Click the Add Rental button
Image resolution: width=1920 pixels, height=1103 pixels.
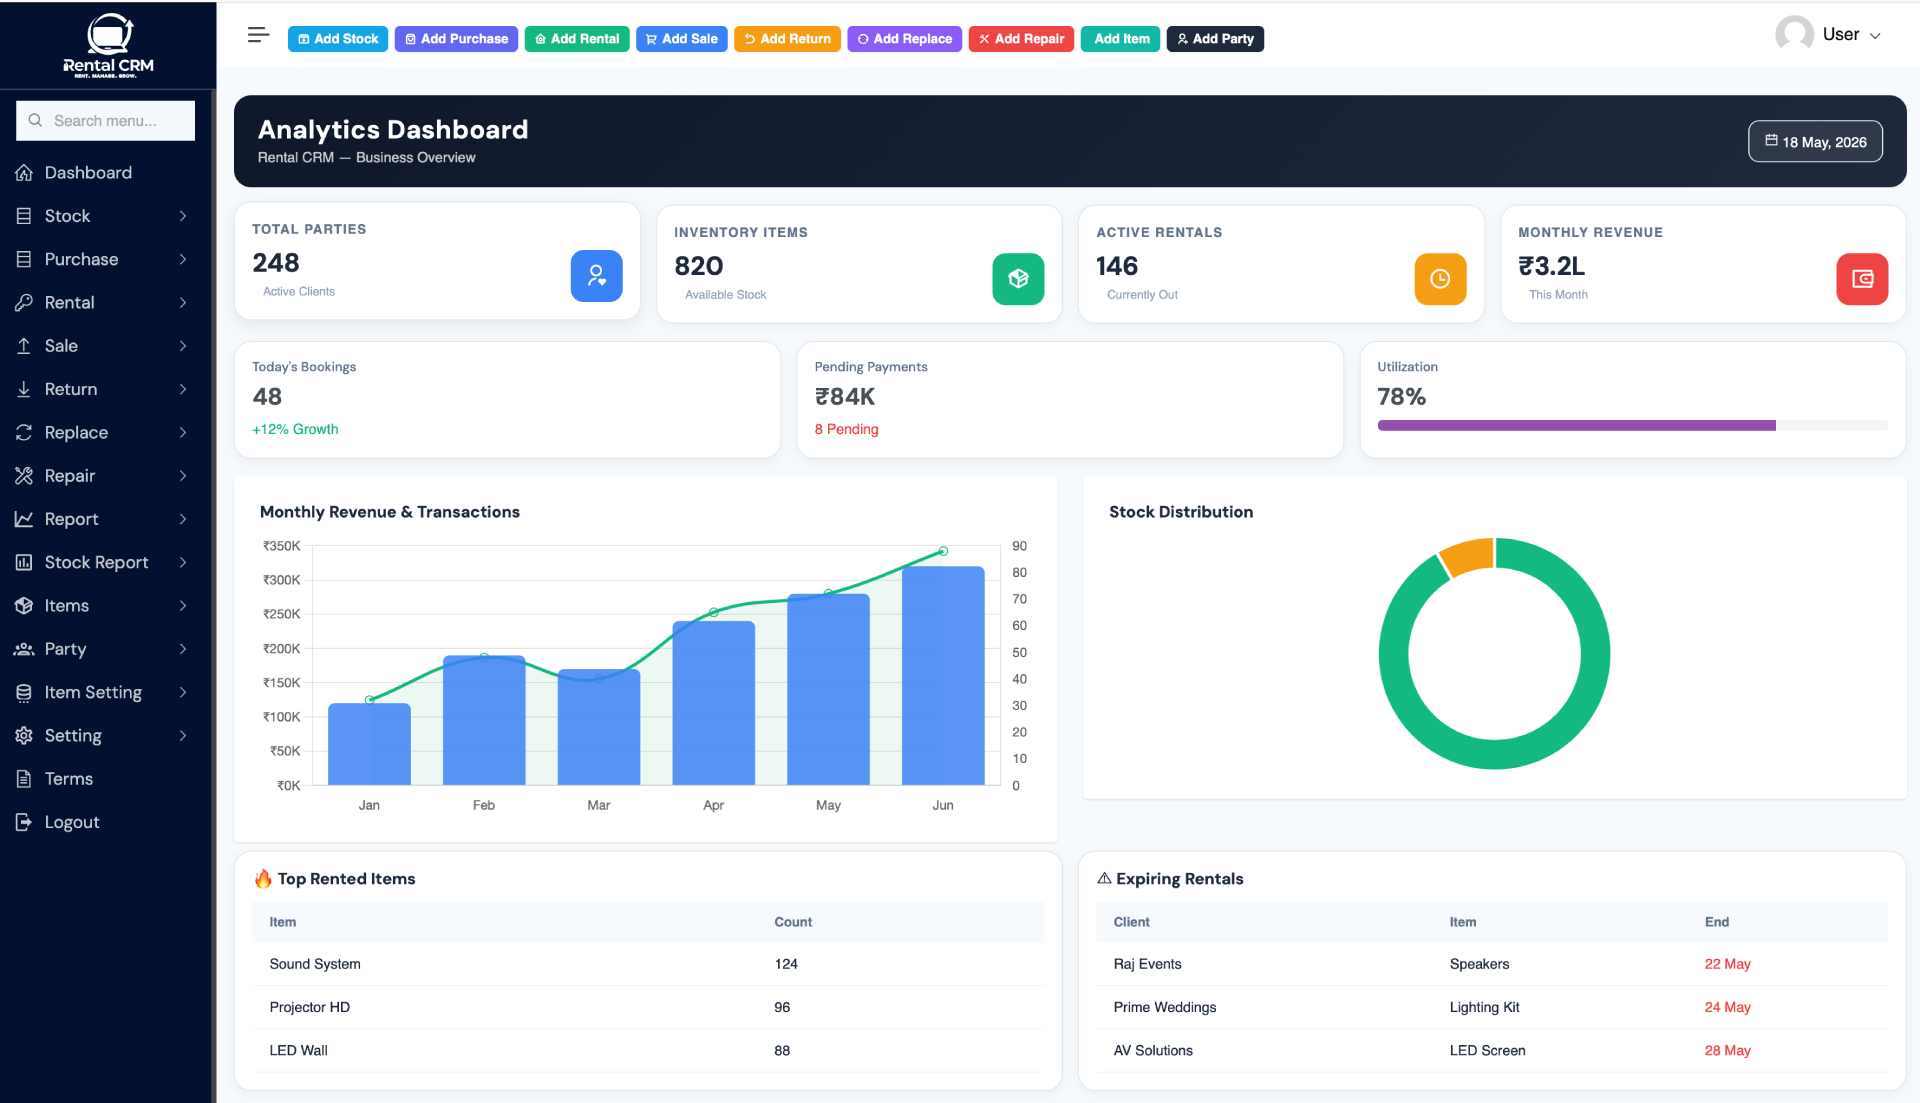[x=577, y=39]
